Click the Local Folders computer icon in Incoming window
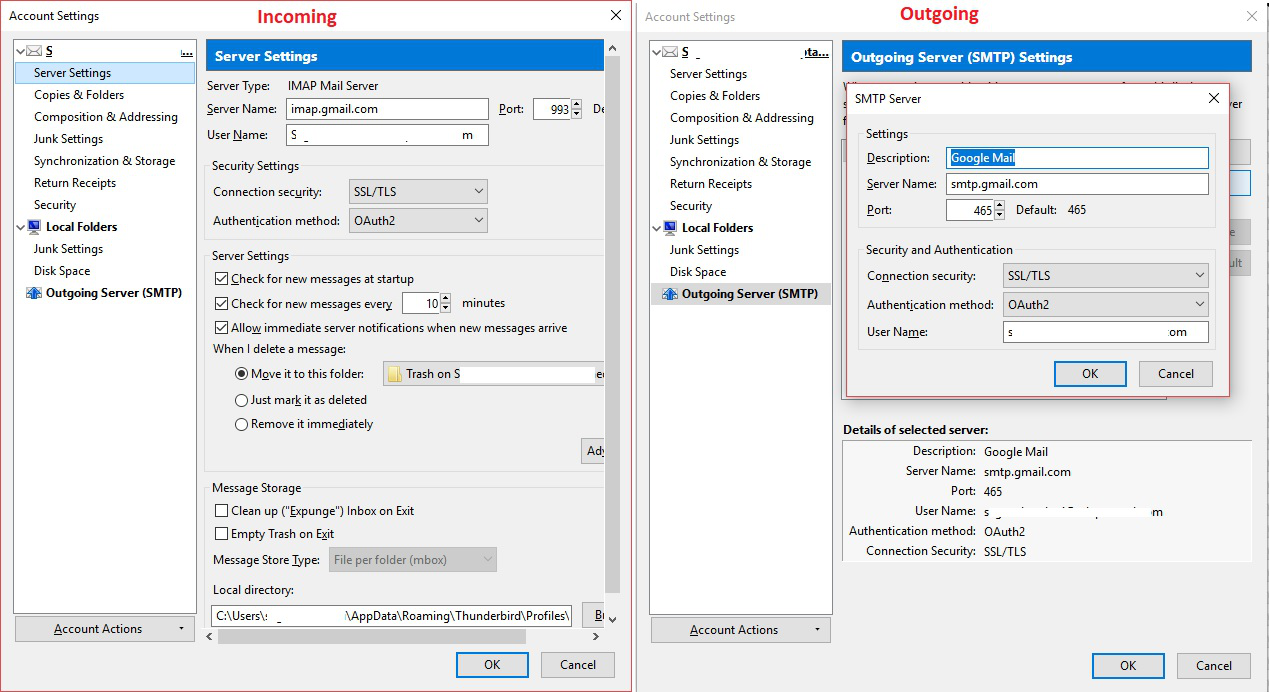 pyautogui.click(x=34, y=227)
